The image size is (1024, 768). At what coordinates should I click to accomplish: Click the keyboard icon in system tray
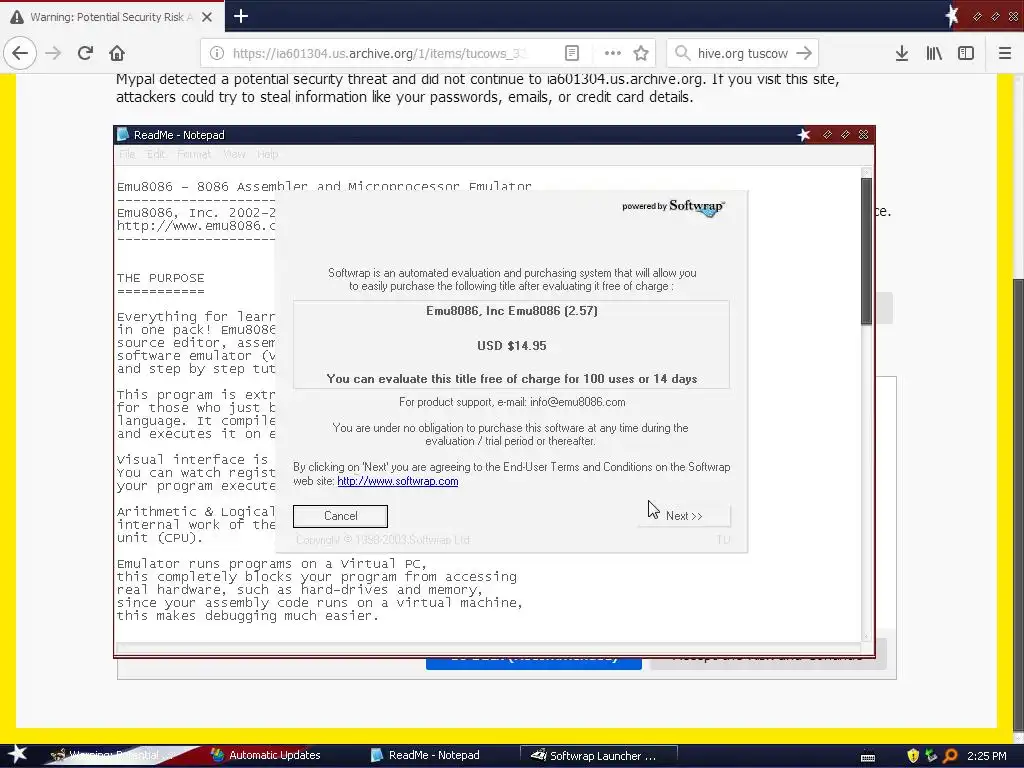pyautogui.click(x=868, y=756)
